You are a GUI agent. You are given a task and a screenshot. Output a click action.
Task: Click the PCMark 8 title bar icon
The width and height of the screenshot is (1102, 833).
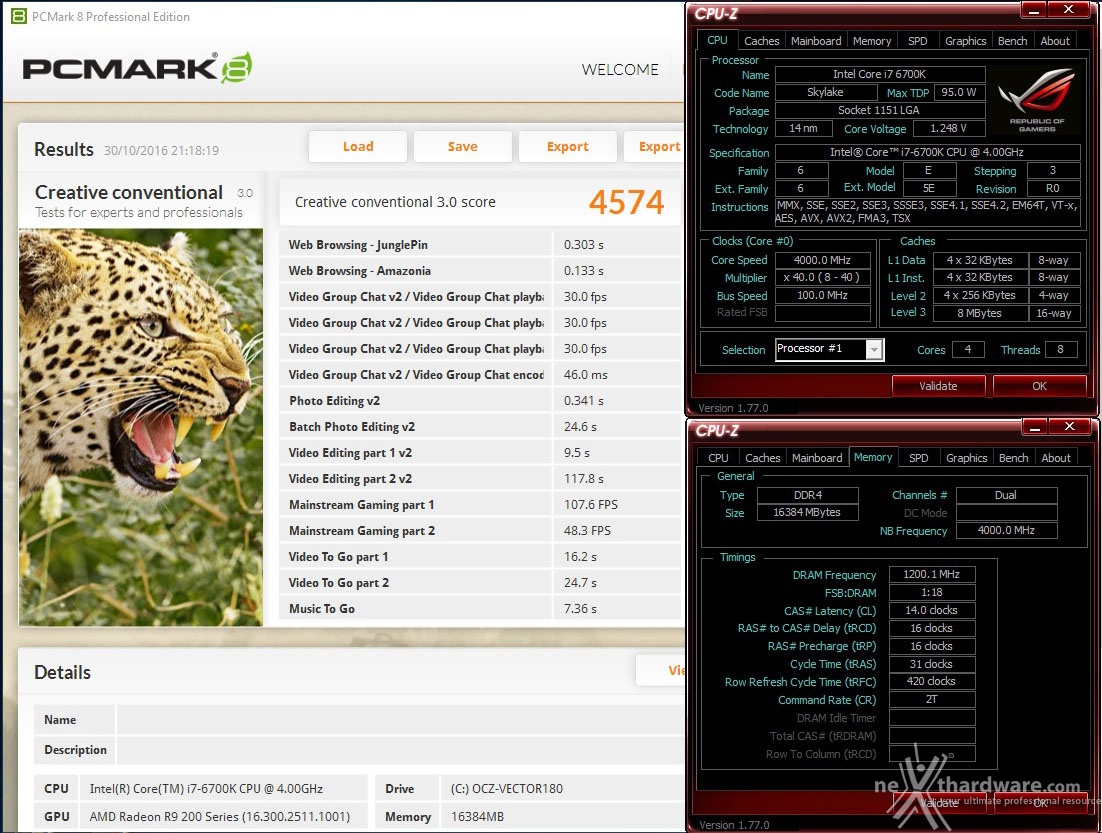pos(19,16)
